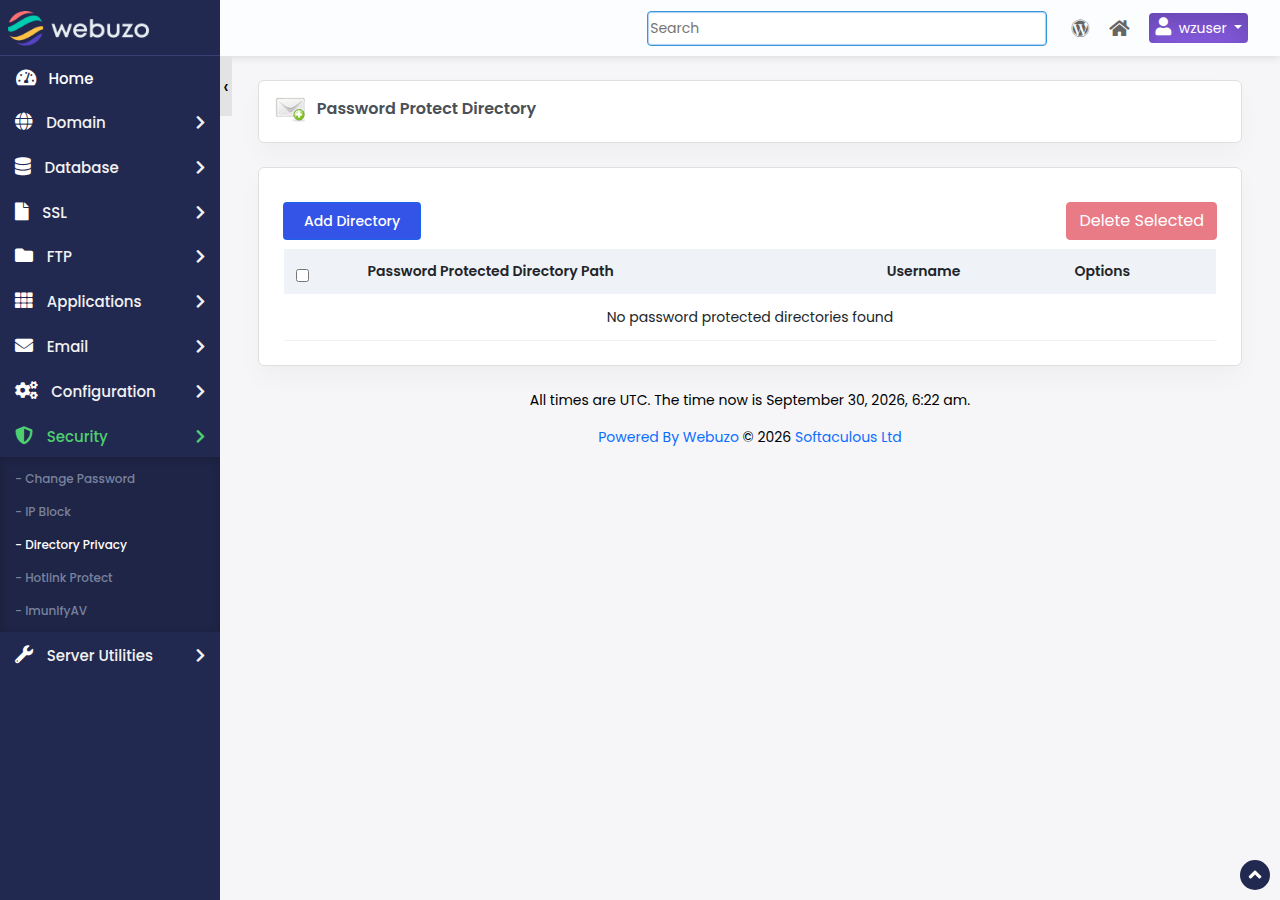
Task: Click the Webuzo logo
Action: point(79,28)
